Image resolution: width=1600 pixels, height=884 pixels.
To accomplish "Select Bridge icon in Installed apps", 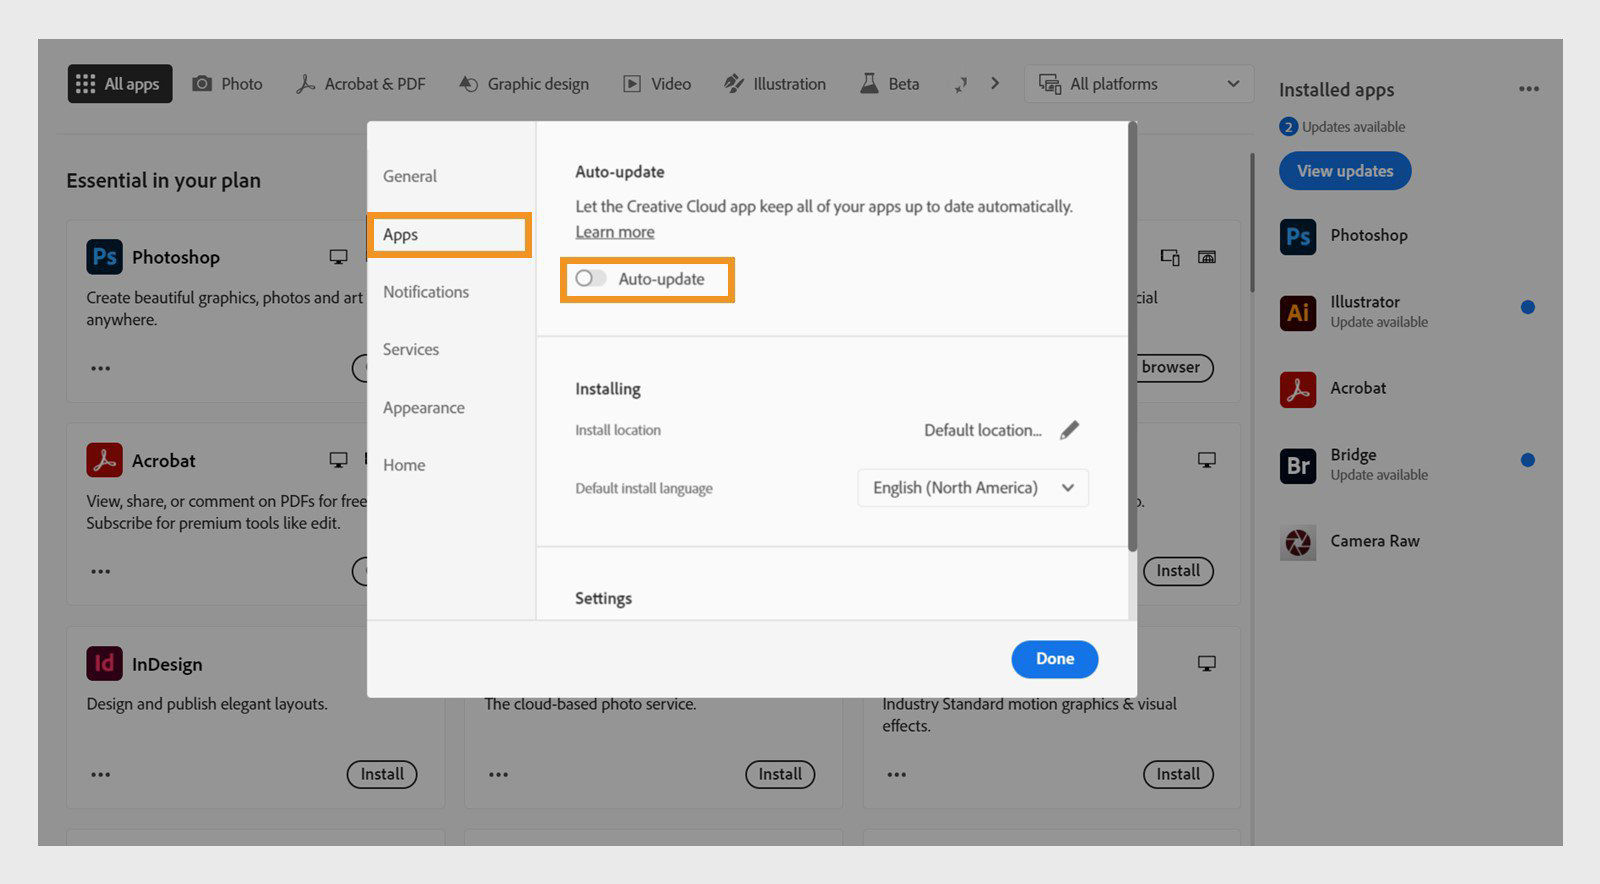I will [x=1298, y=465].
